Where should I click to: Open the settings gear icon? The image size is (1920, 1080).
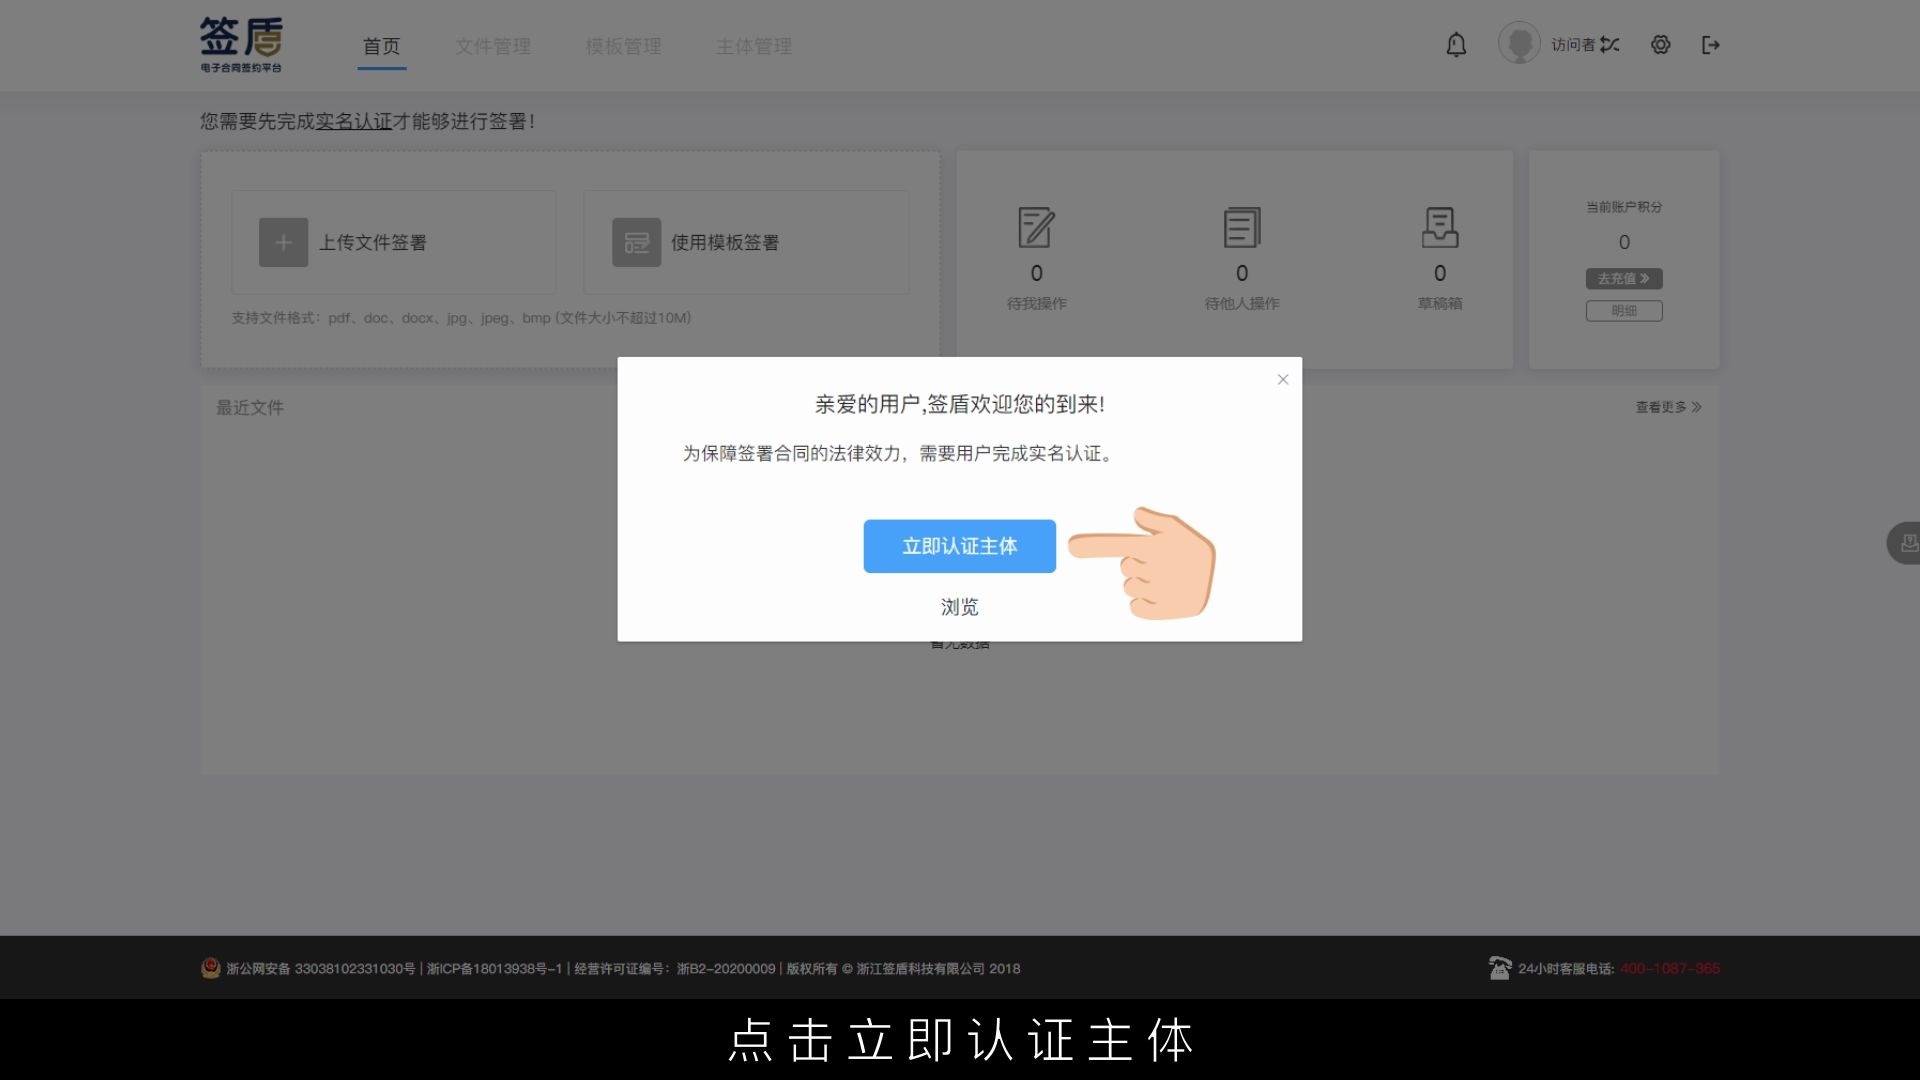1661,45
